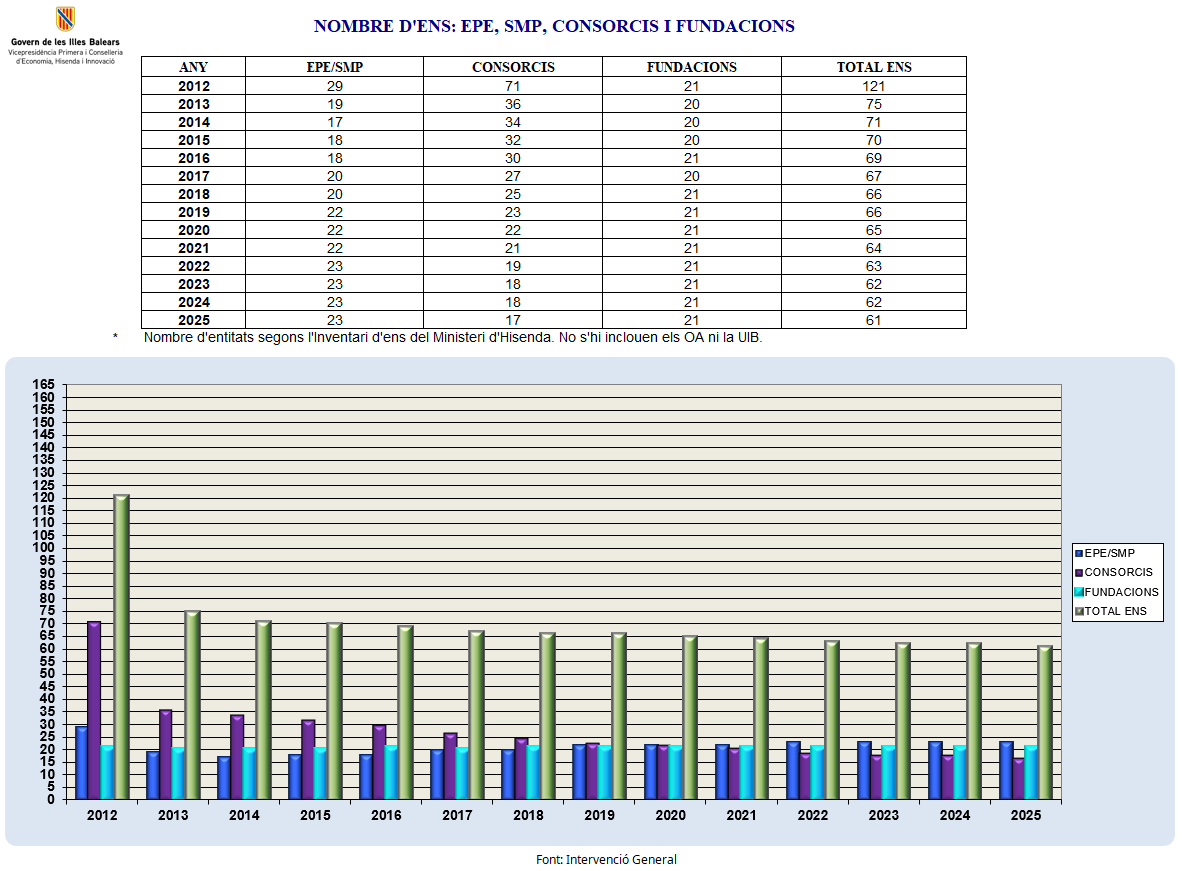Click the 2013 TOTAL ENS green bar
This screenshot has width=1182, height=871.
coord(193,705)
